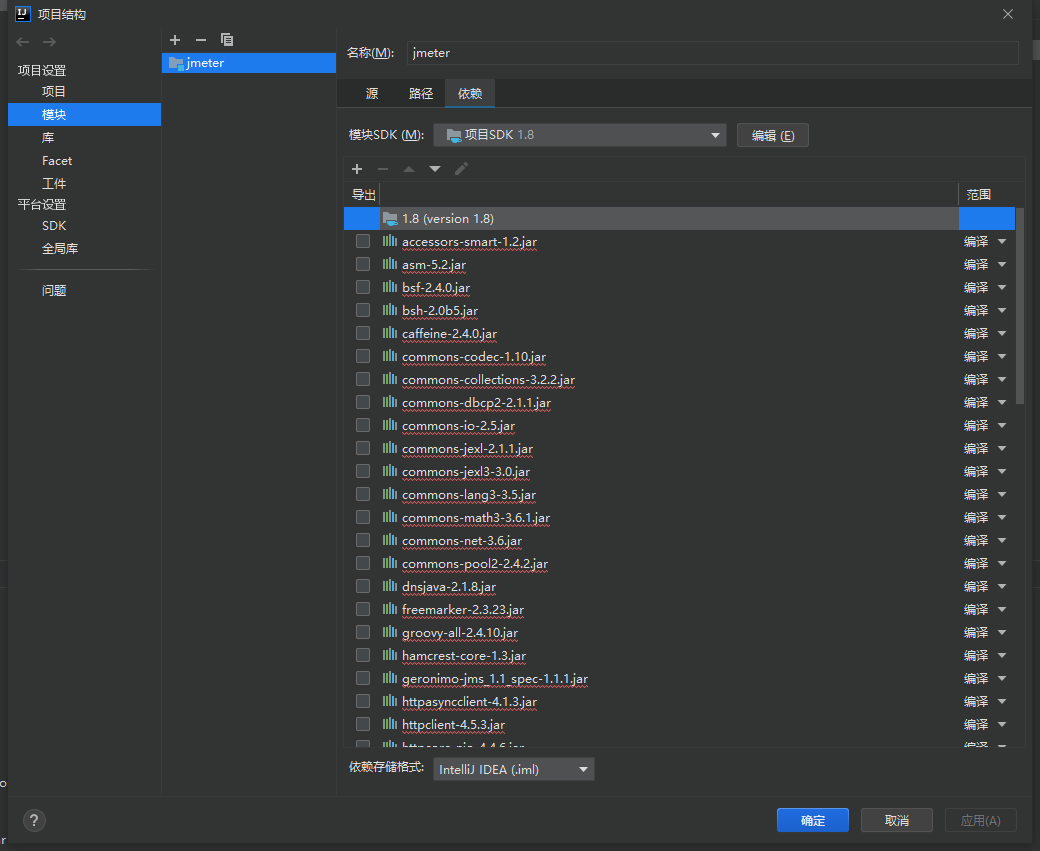Click the library icon of commons-io-2.5.jar
Viewport: 1040px width, 851px height.
(x=390, y=425)
